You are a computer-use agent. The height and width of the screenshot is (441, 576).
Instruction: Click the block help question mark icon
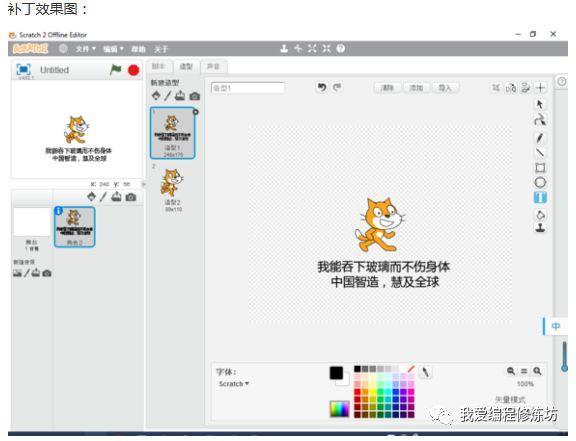[341, 49]
